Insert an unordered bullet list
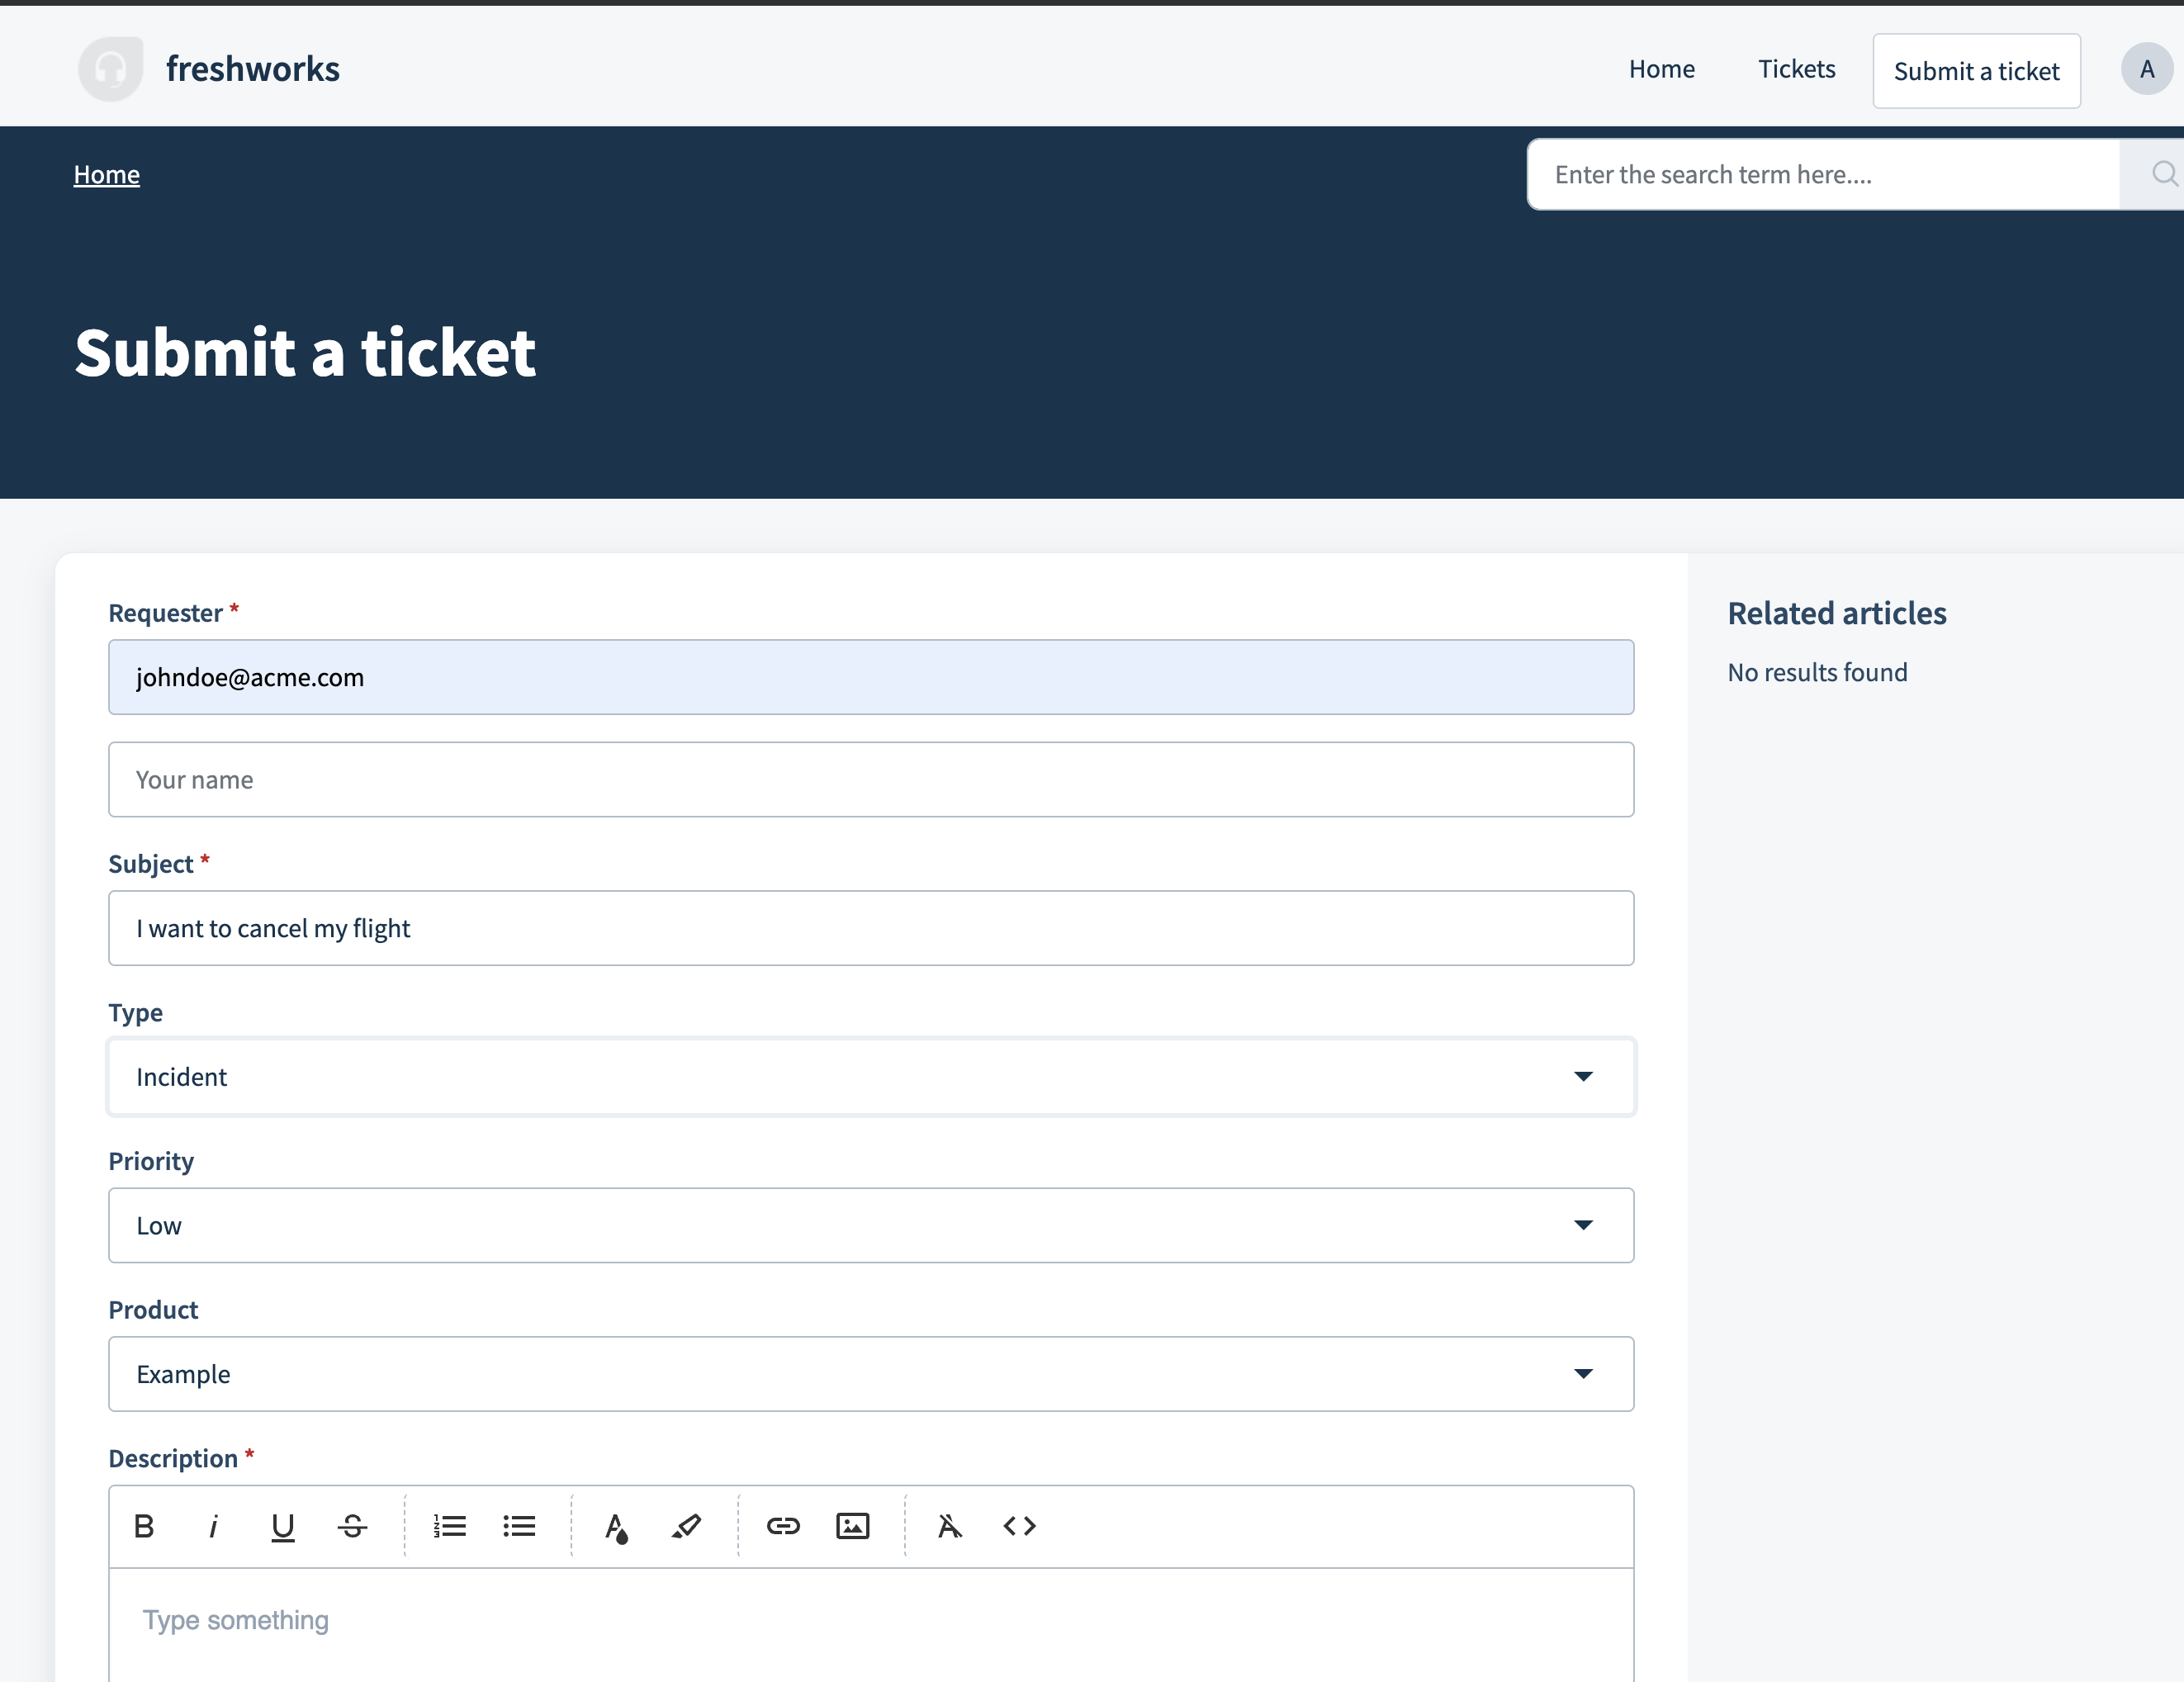The height and width of the screenshot is (1682, 2184). pyautogui.click(x=519, y=1526)
